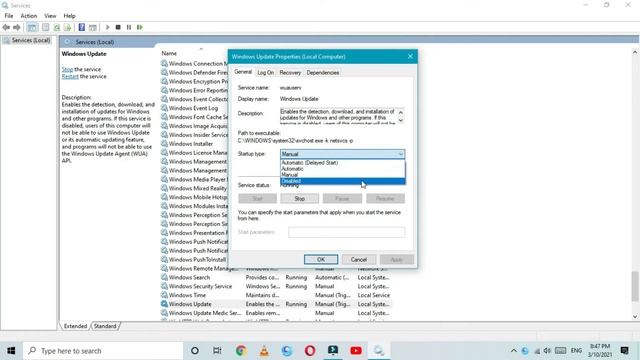Switch to the Recovery tab

[290, 73]
